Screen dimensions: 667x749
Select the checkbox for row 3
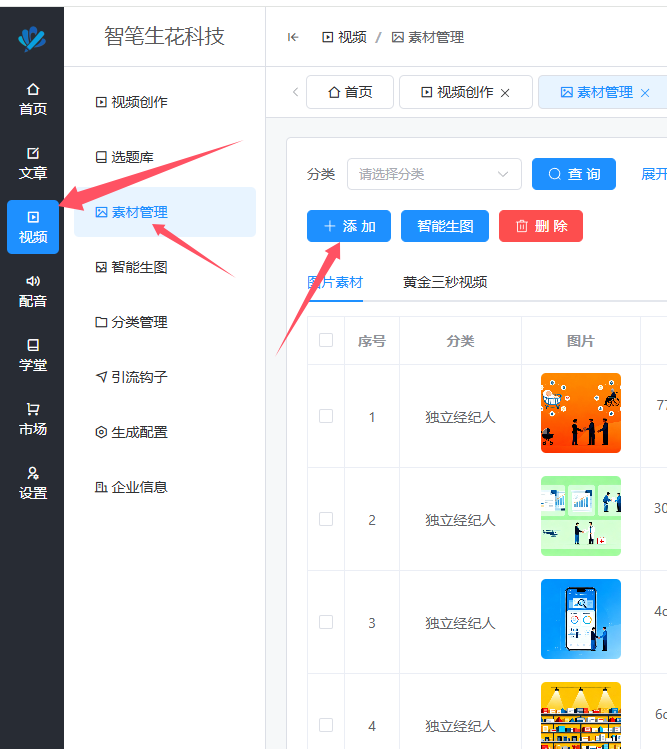click(x=326, y=622)
